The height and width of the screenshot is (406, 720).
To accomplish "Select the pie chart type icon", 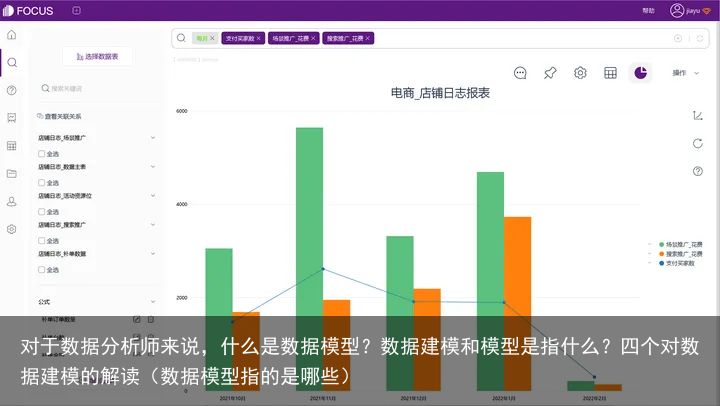I will tap(641, 73).
